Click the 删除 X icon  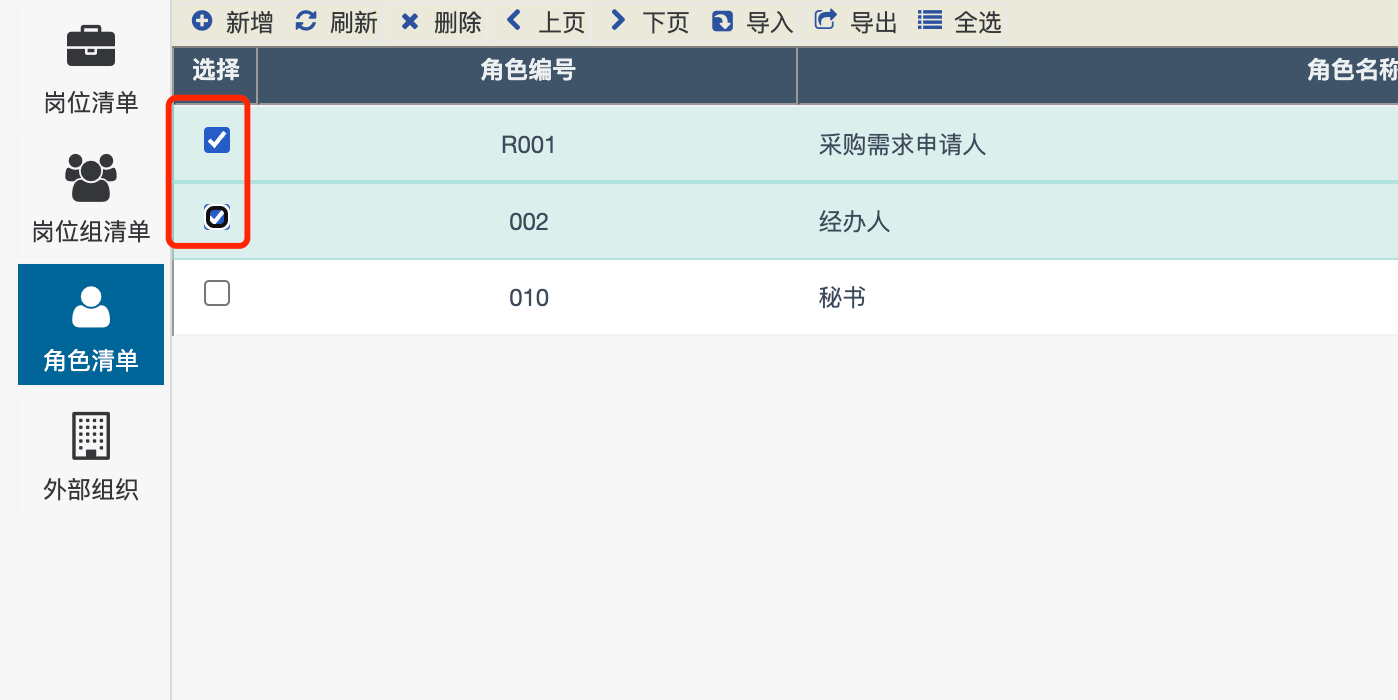(x=409, y=21)
